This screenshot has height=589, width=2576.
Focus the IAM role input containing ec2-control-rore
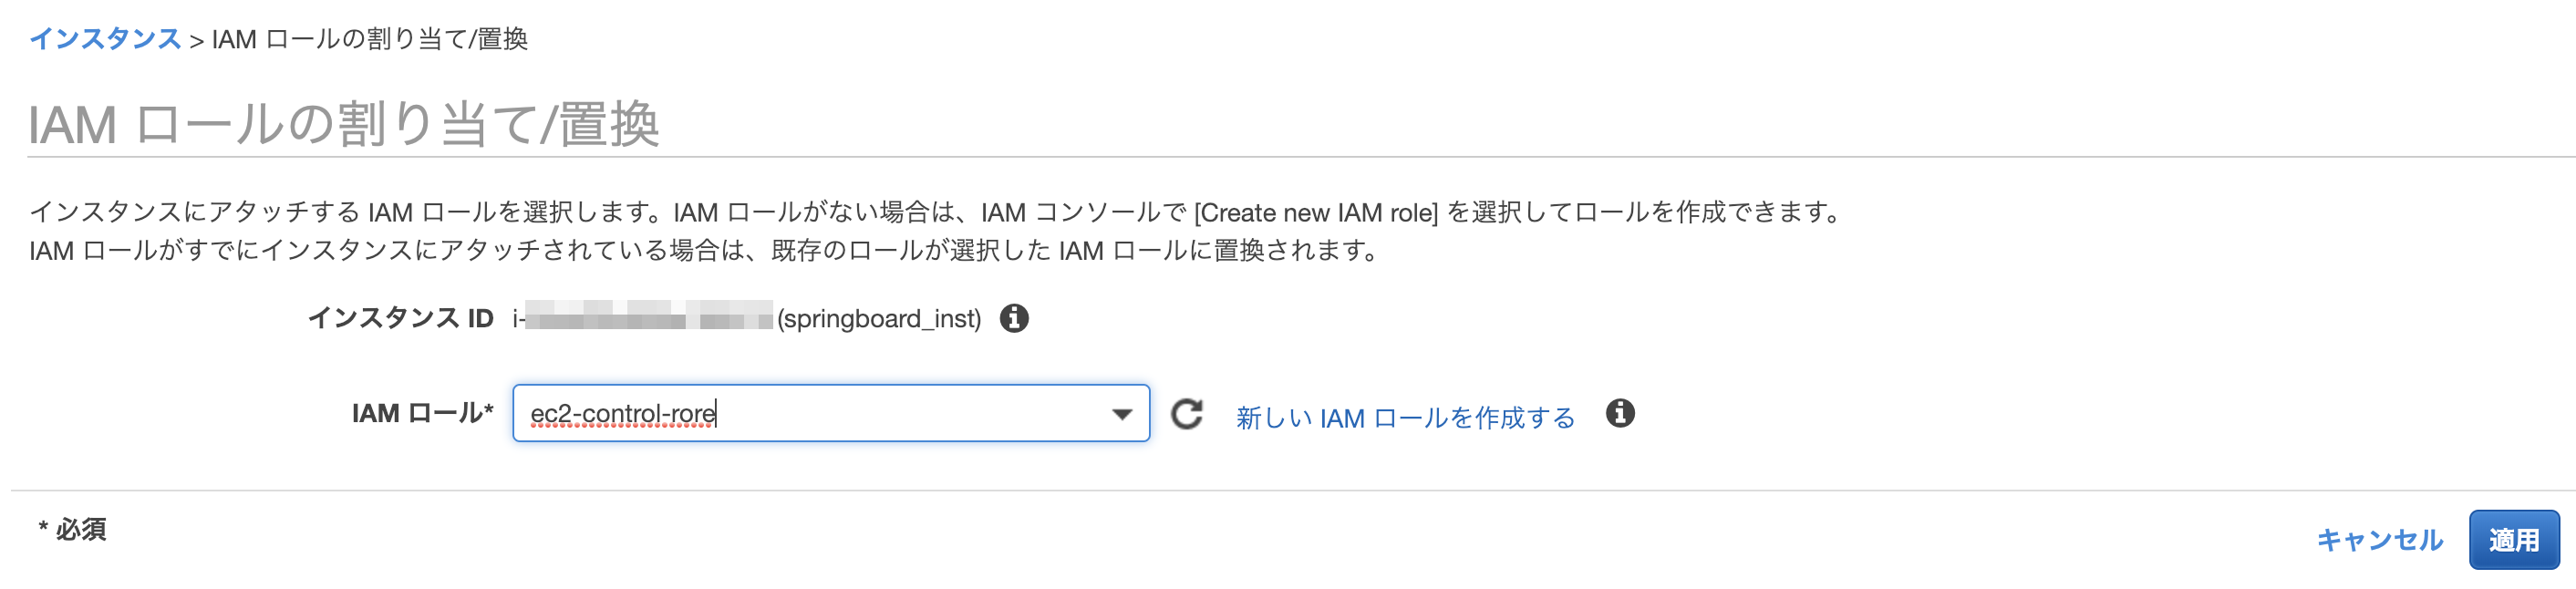click(800, 414)
